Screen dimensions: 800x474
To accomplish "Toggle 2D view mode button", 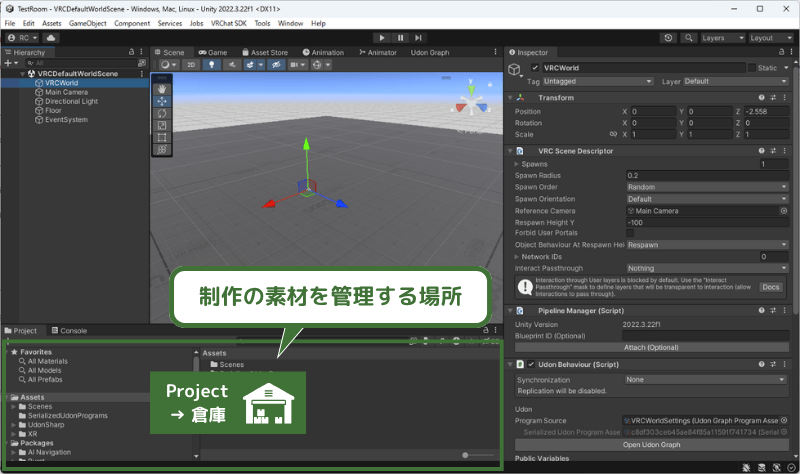I will [191, 65].
